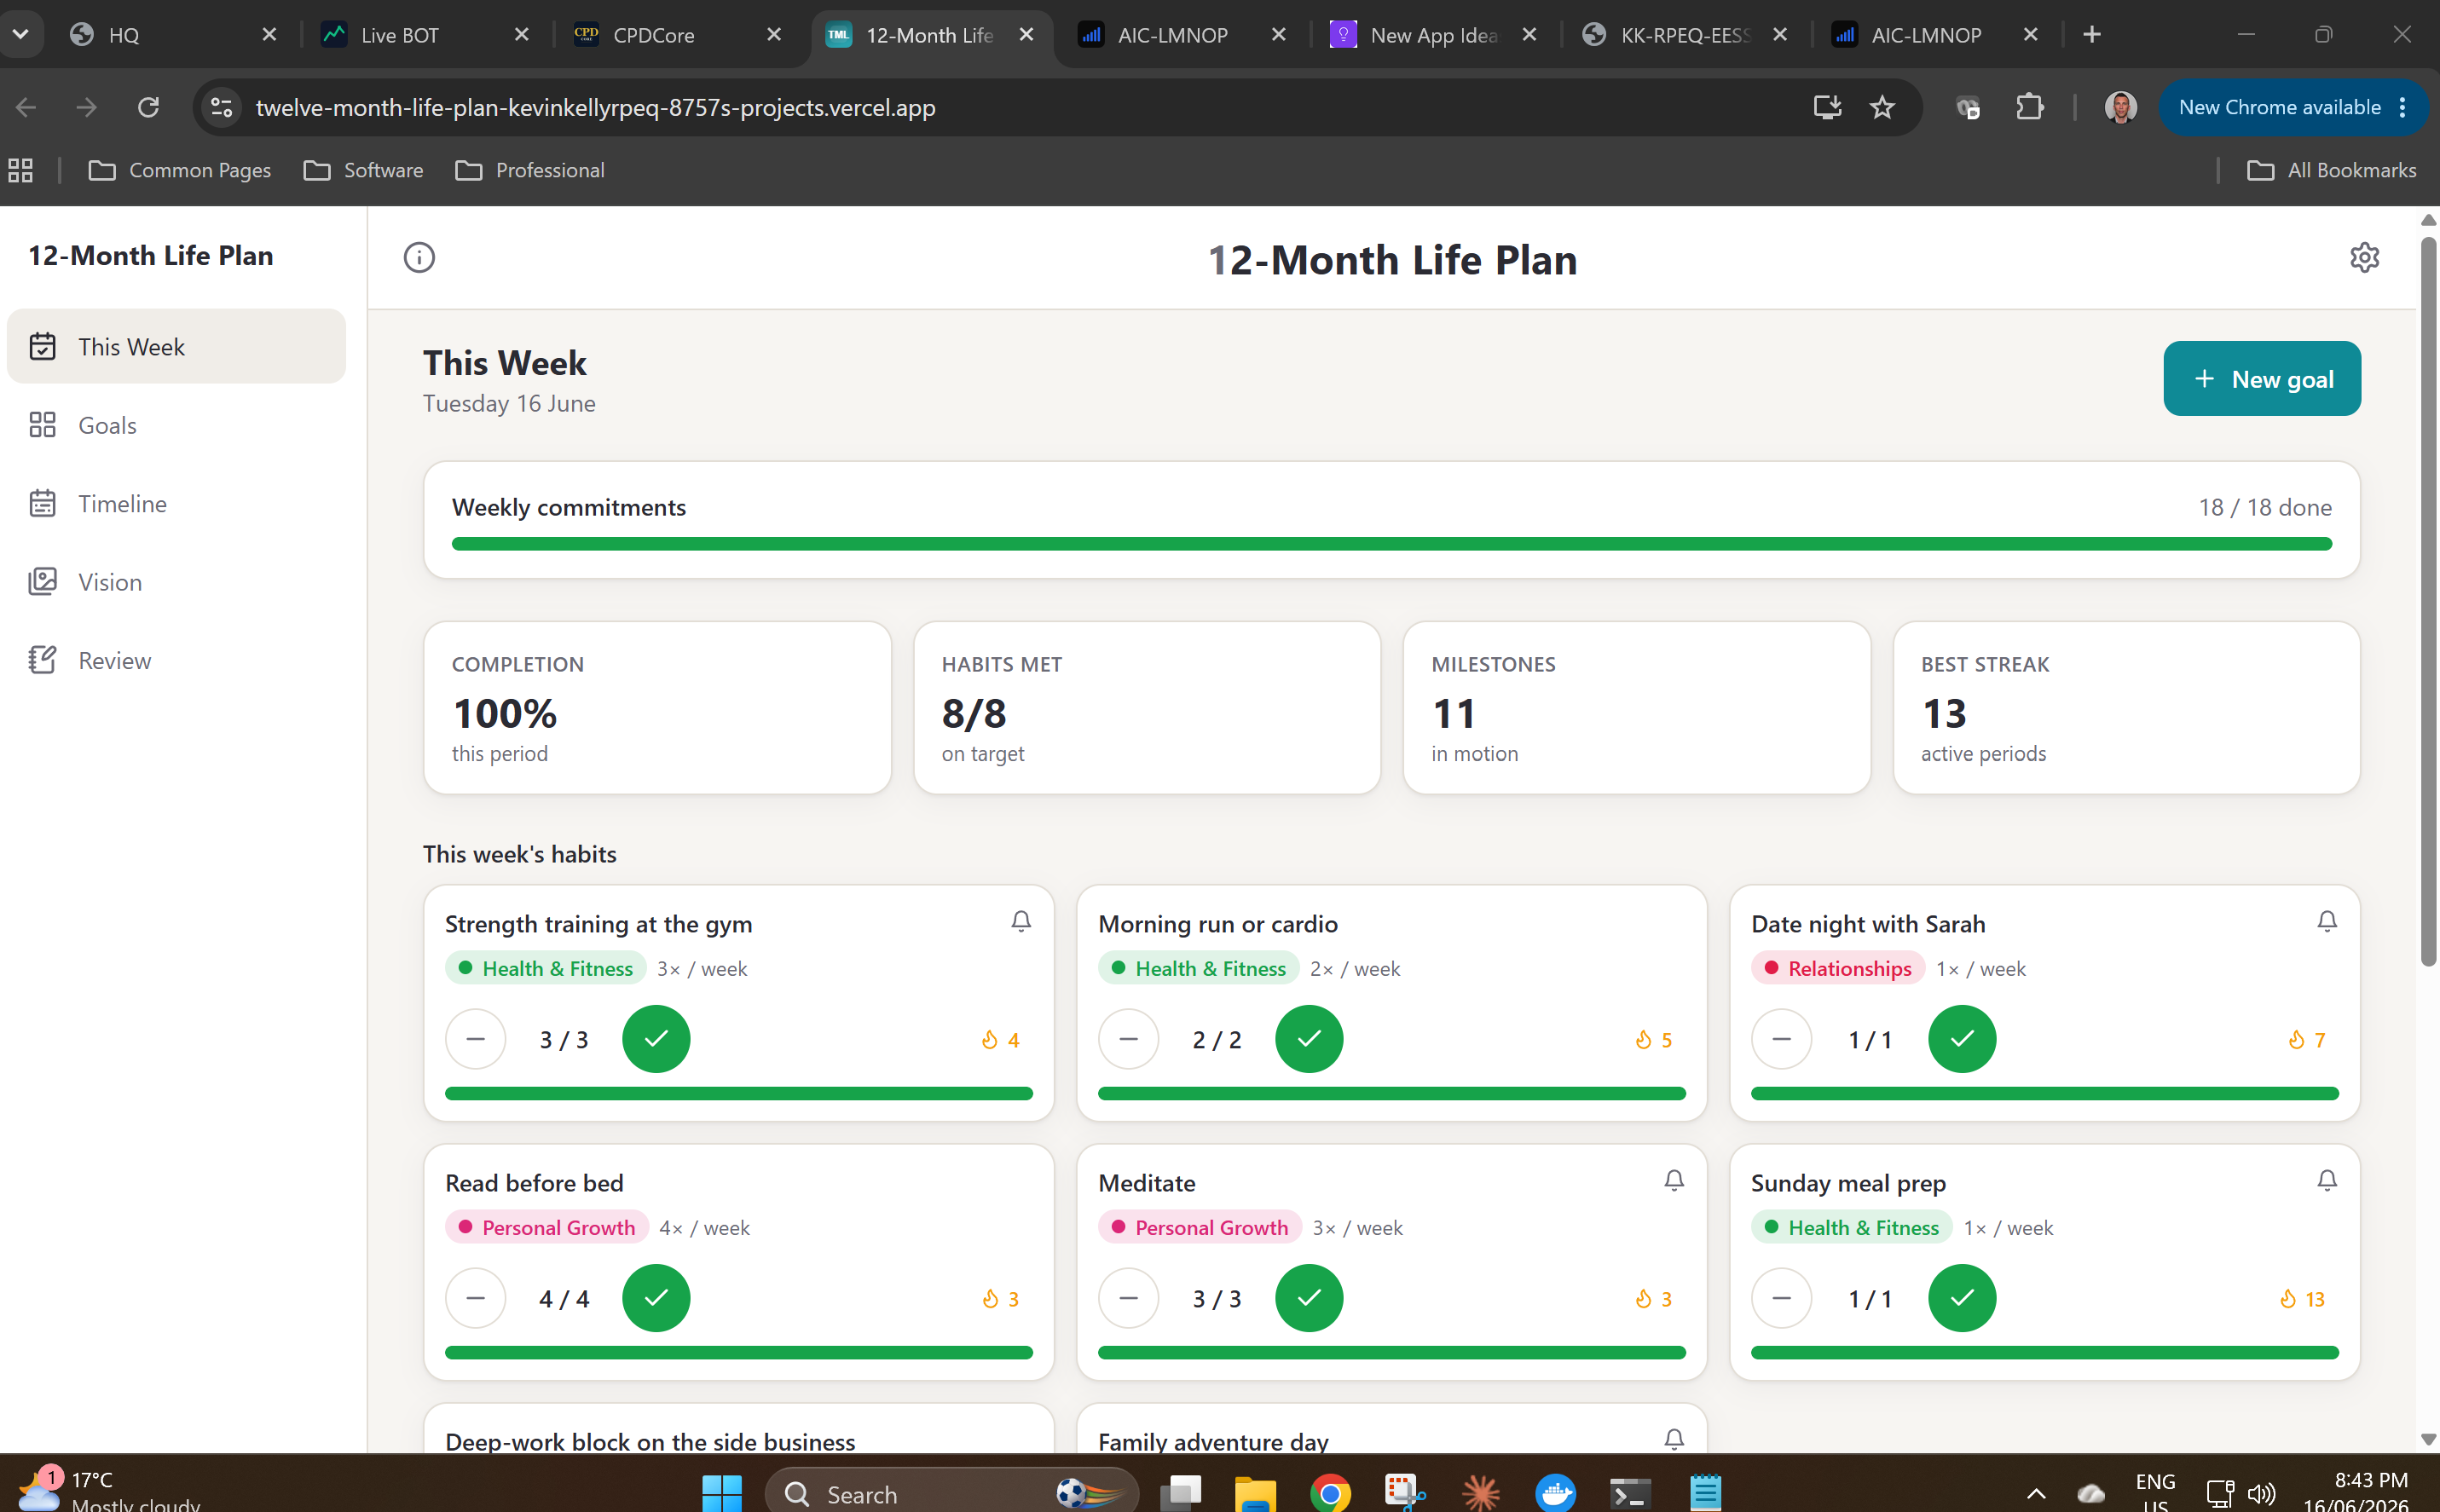Open the settings gear in the header
Viewport: 2440px width, 1512px height.
point(2364,258)
